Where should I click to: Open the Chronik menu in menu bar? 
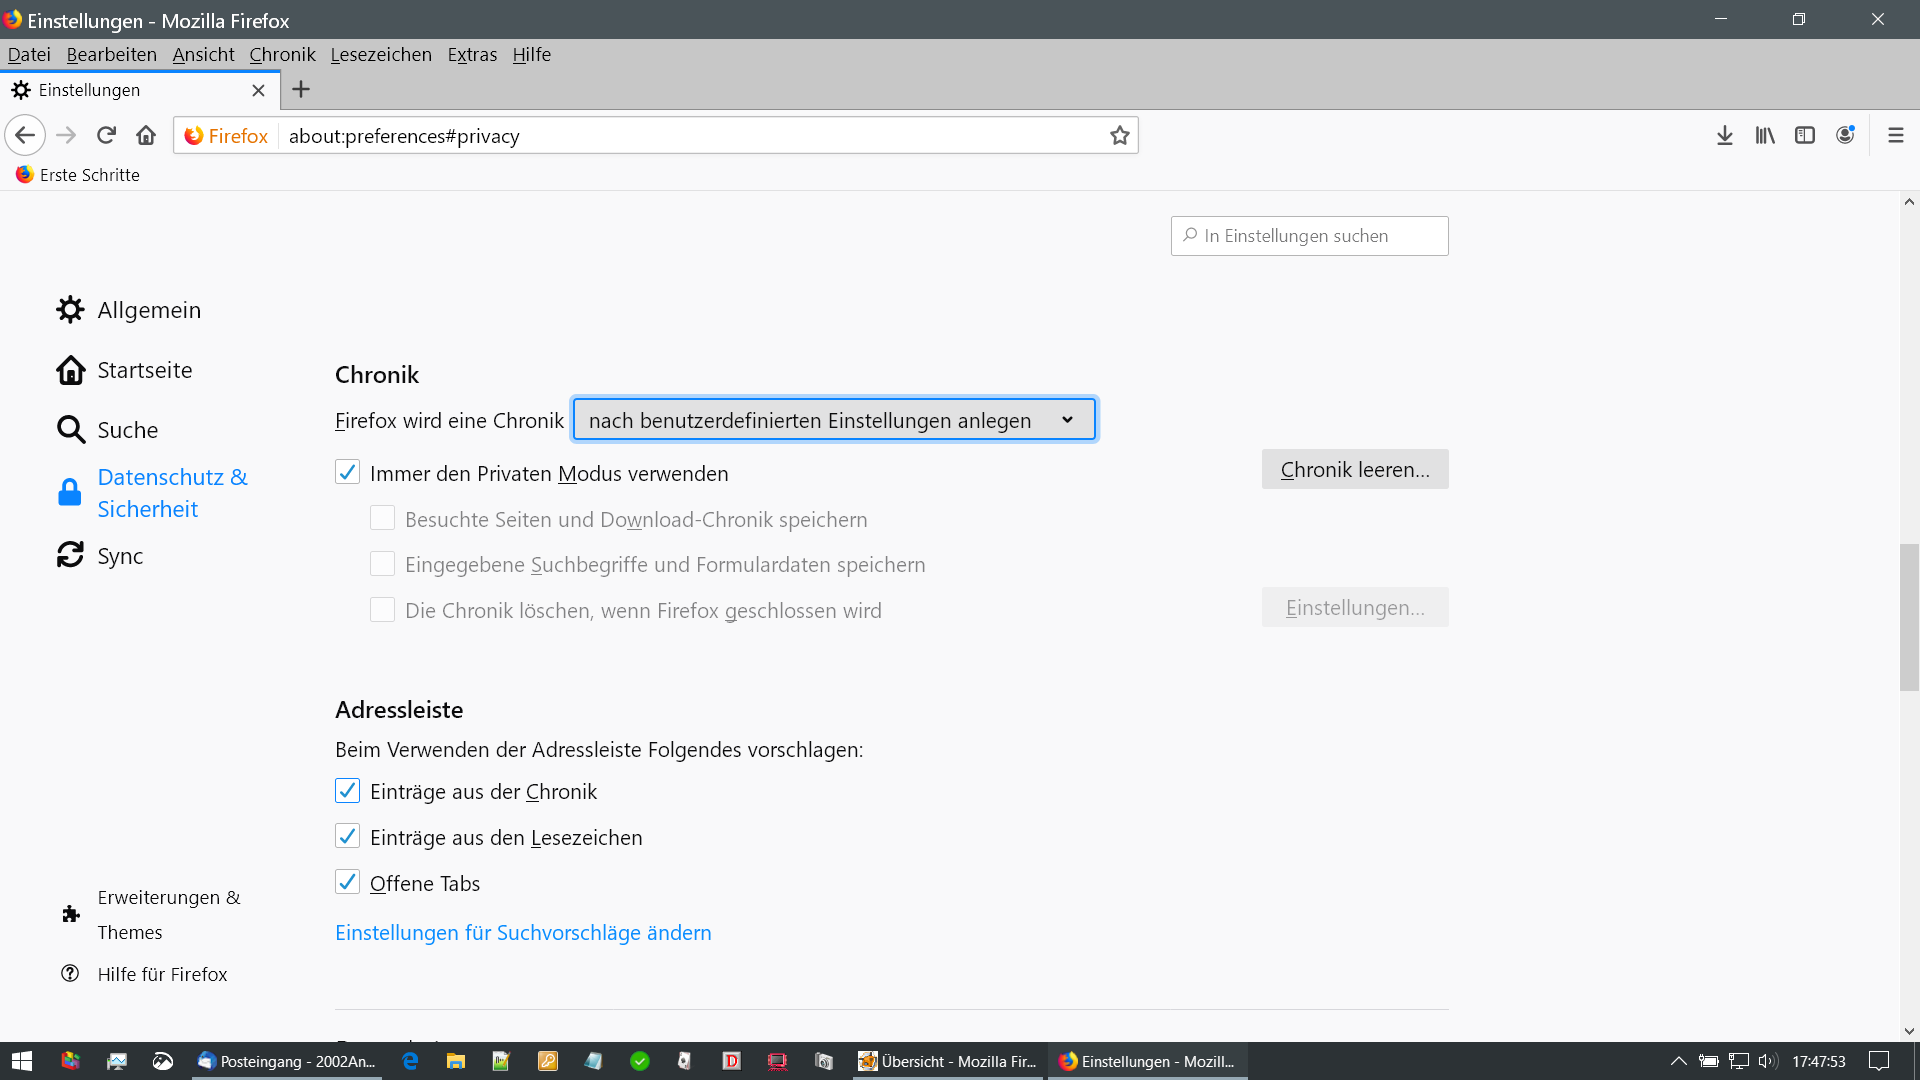pos(282,55)
